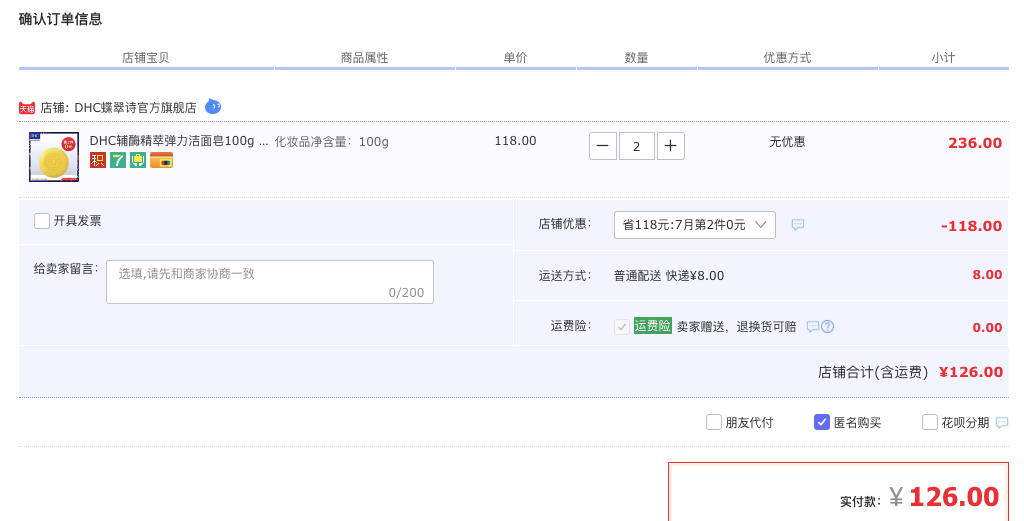Click the 实付款 amount 126.00
1024x521 pixels.
tap(954, 497)
